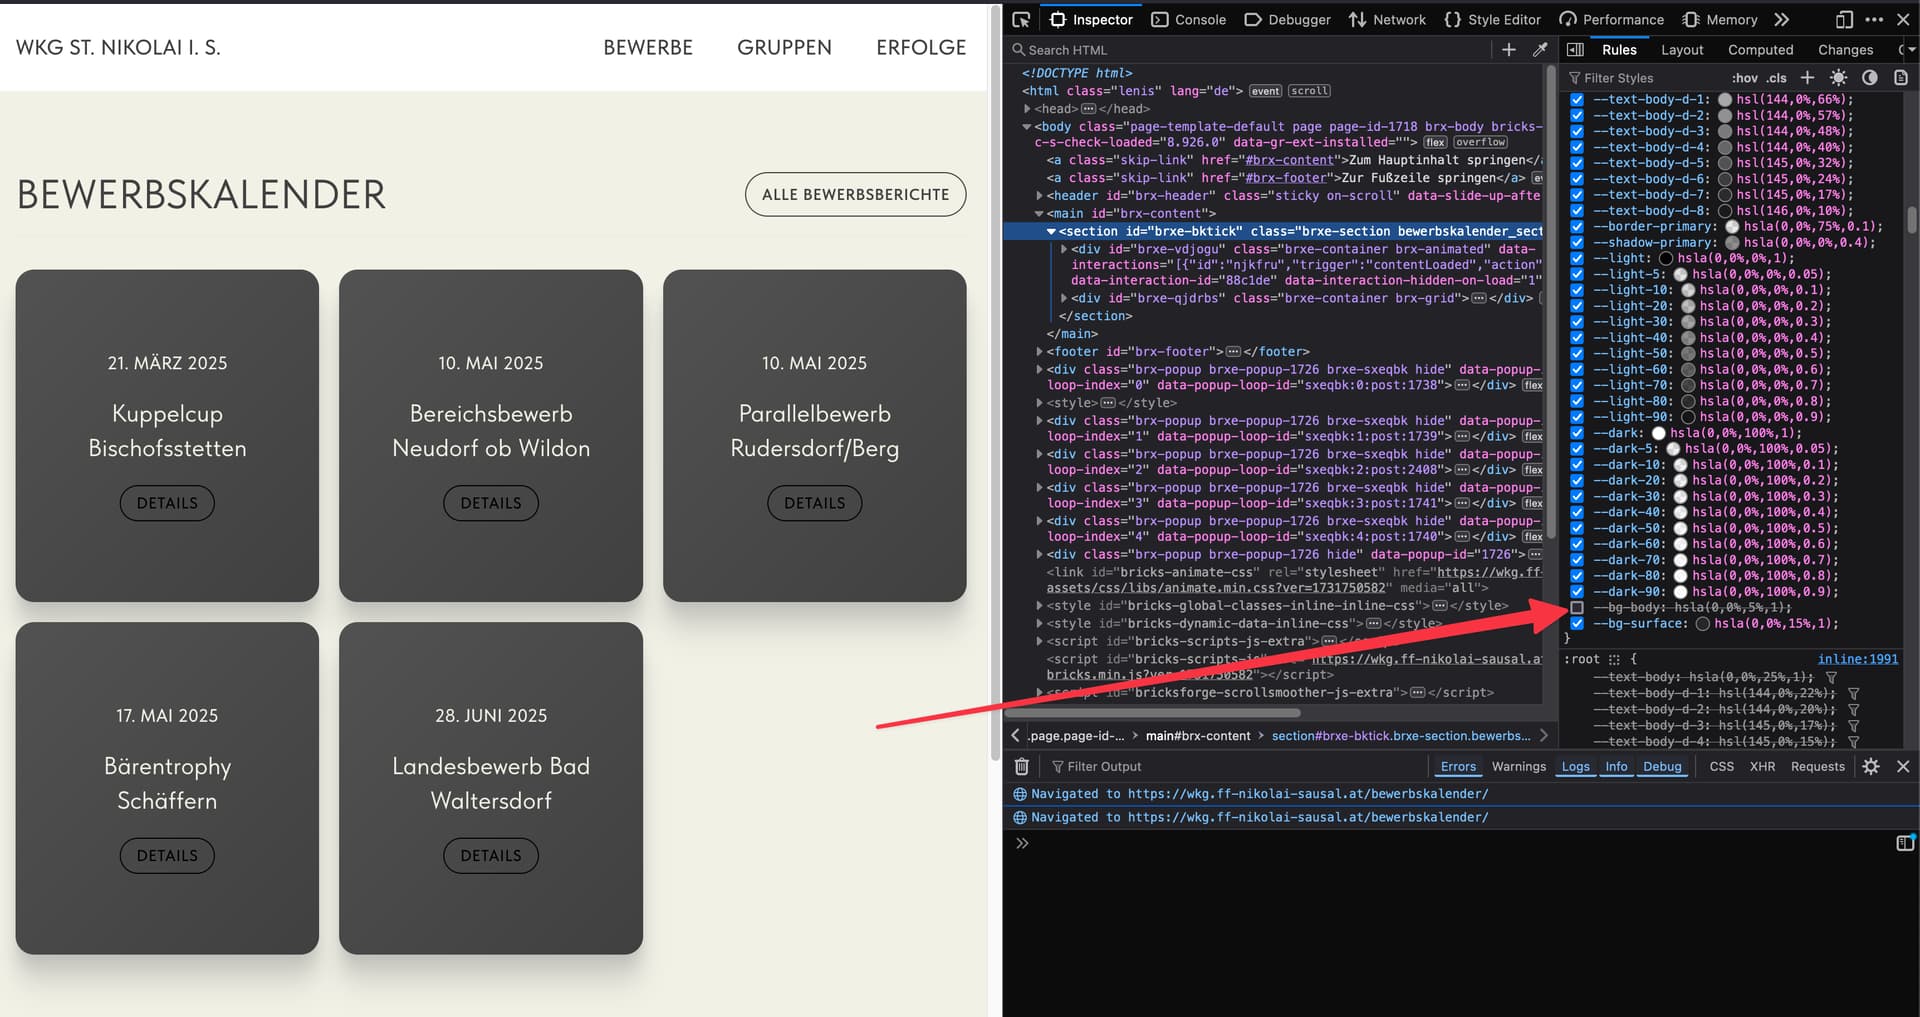Expand style bricks-global-classes-inline node
The width and height of the screenshot is (1920, 1017).
click(x=1039, y=606)
